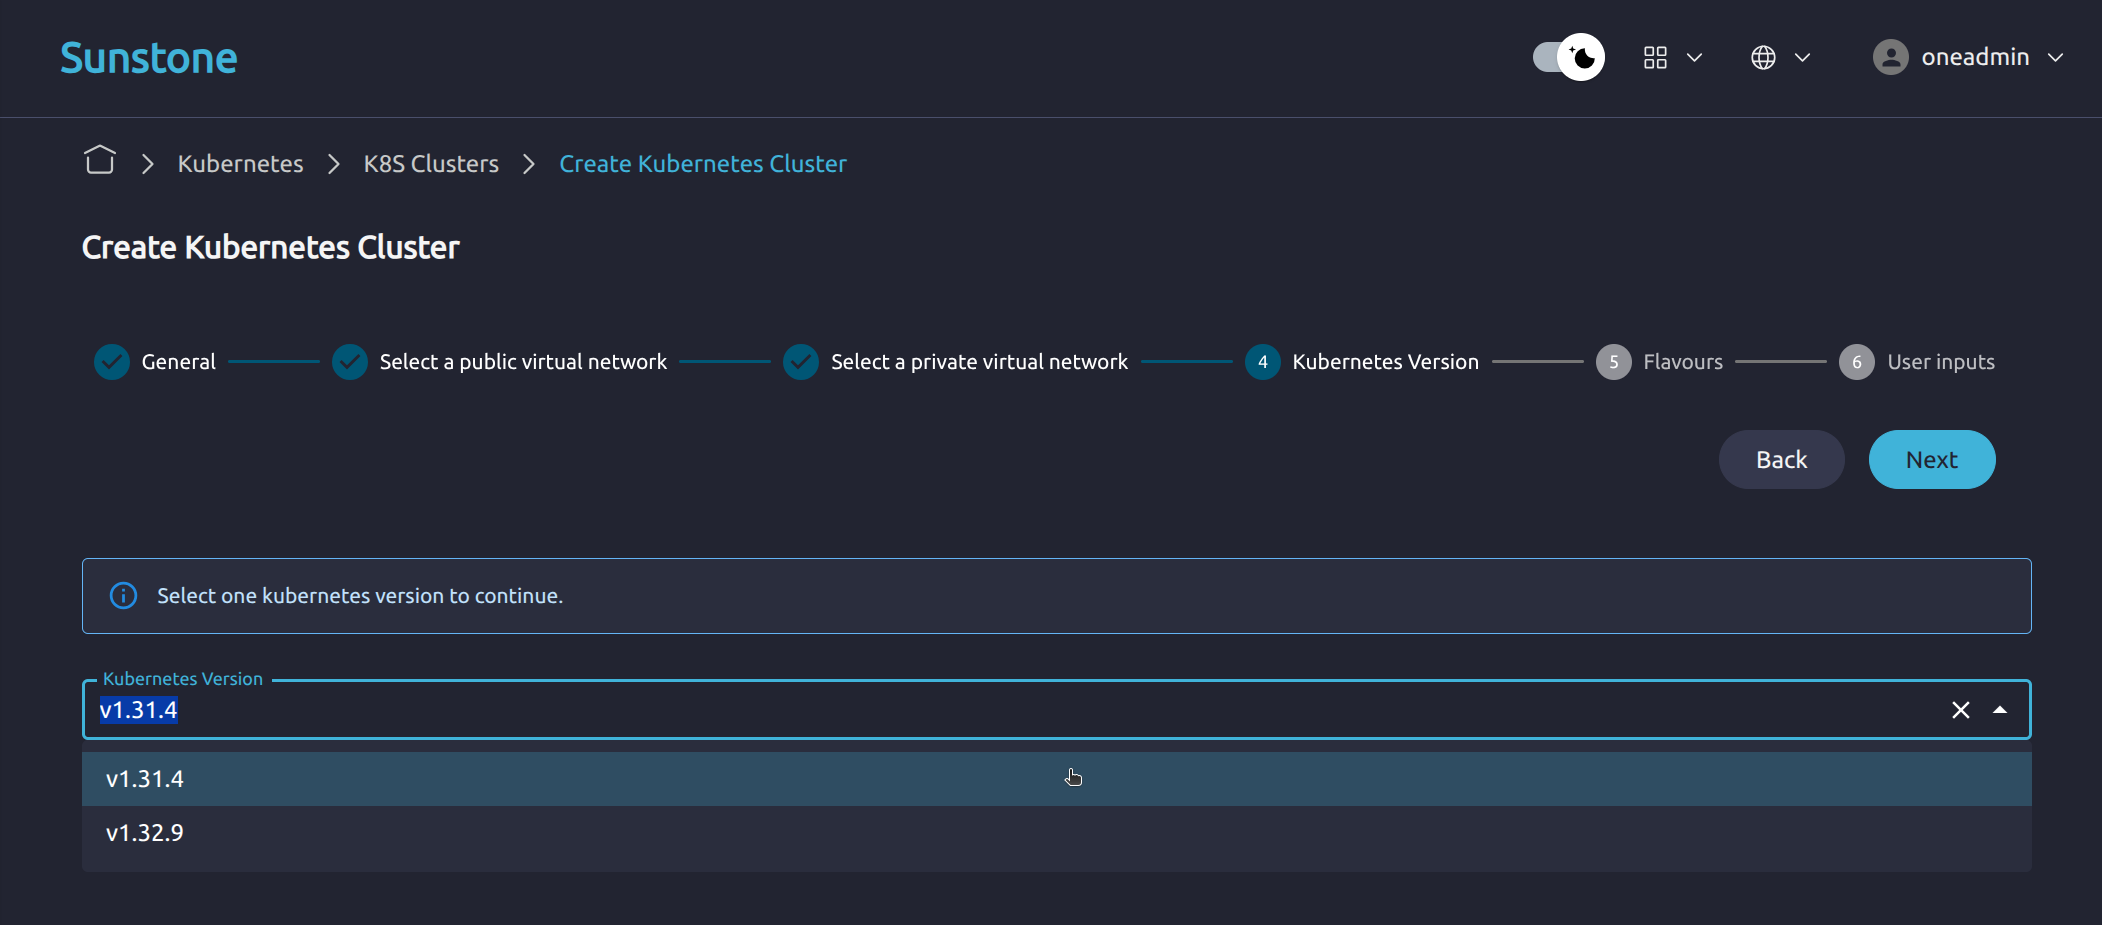
Task: Open the K8S Clusters breadcrumb link
Action: (431, 164)
